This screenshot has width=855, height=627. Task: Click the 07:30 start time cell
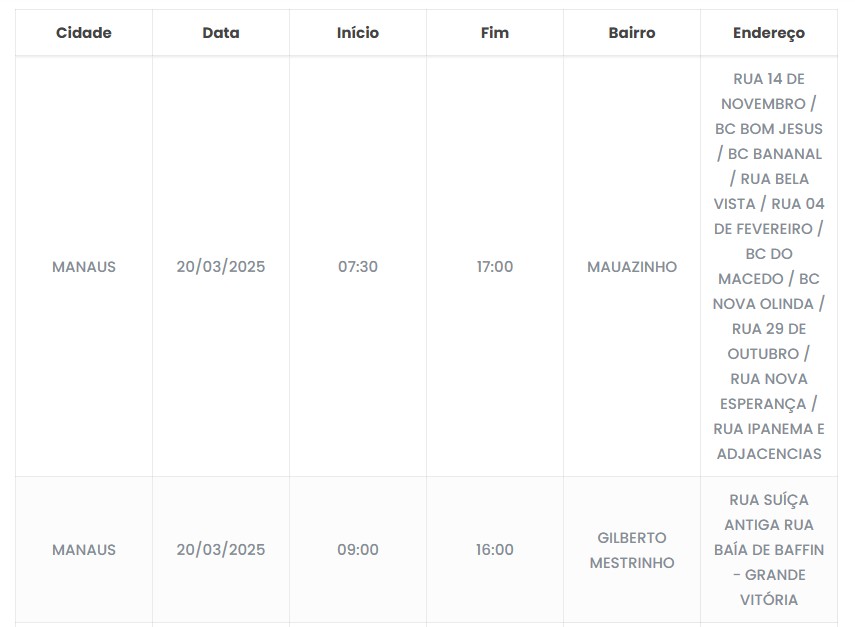(358, 267)
